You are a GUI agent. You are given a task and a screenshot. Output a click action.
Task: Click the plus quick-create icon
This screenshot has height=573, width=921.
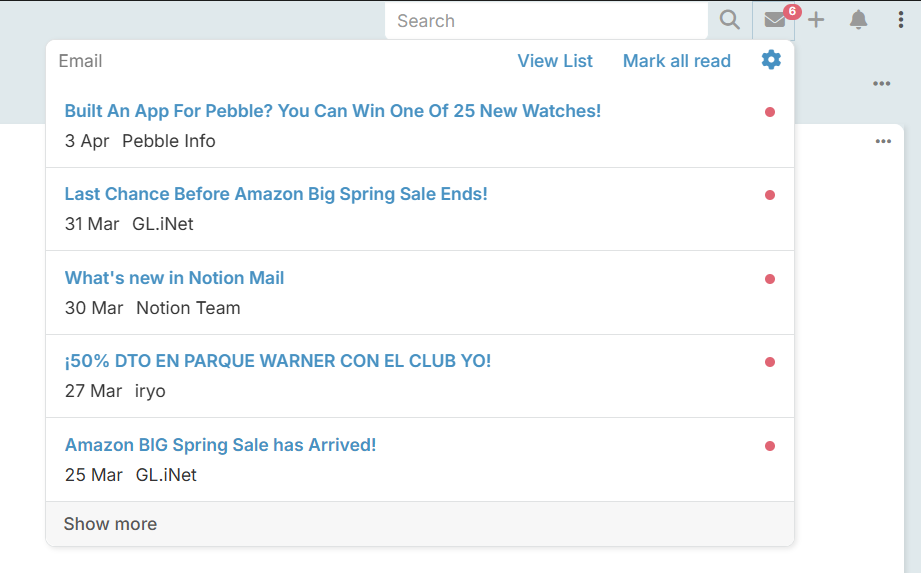pos(816,20)
